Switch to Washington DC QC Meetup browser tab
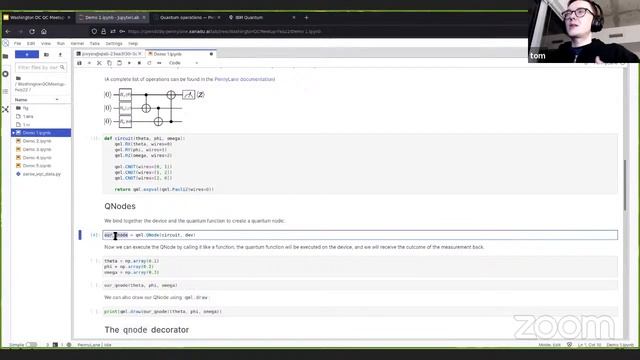Viewport: 640px width, 360px height. tap(37, 18)
